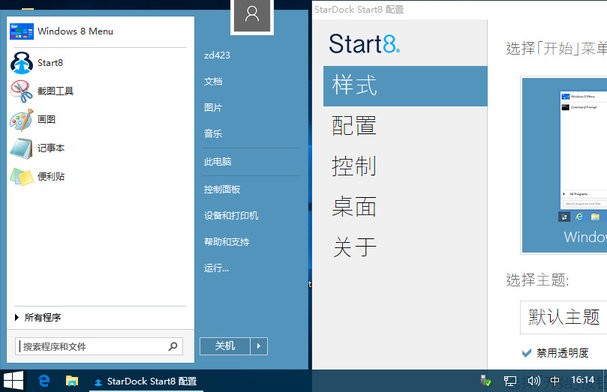
Task: Open the 默认主题 theme dropdown
Action: pos(564,317)
